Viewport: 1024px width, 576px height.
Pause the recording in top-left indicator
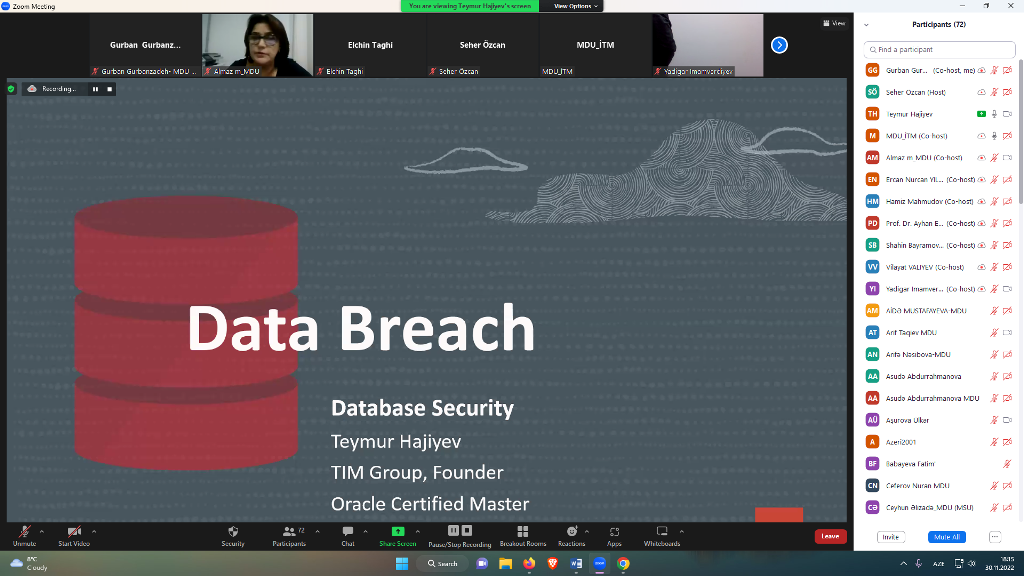96,89
